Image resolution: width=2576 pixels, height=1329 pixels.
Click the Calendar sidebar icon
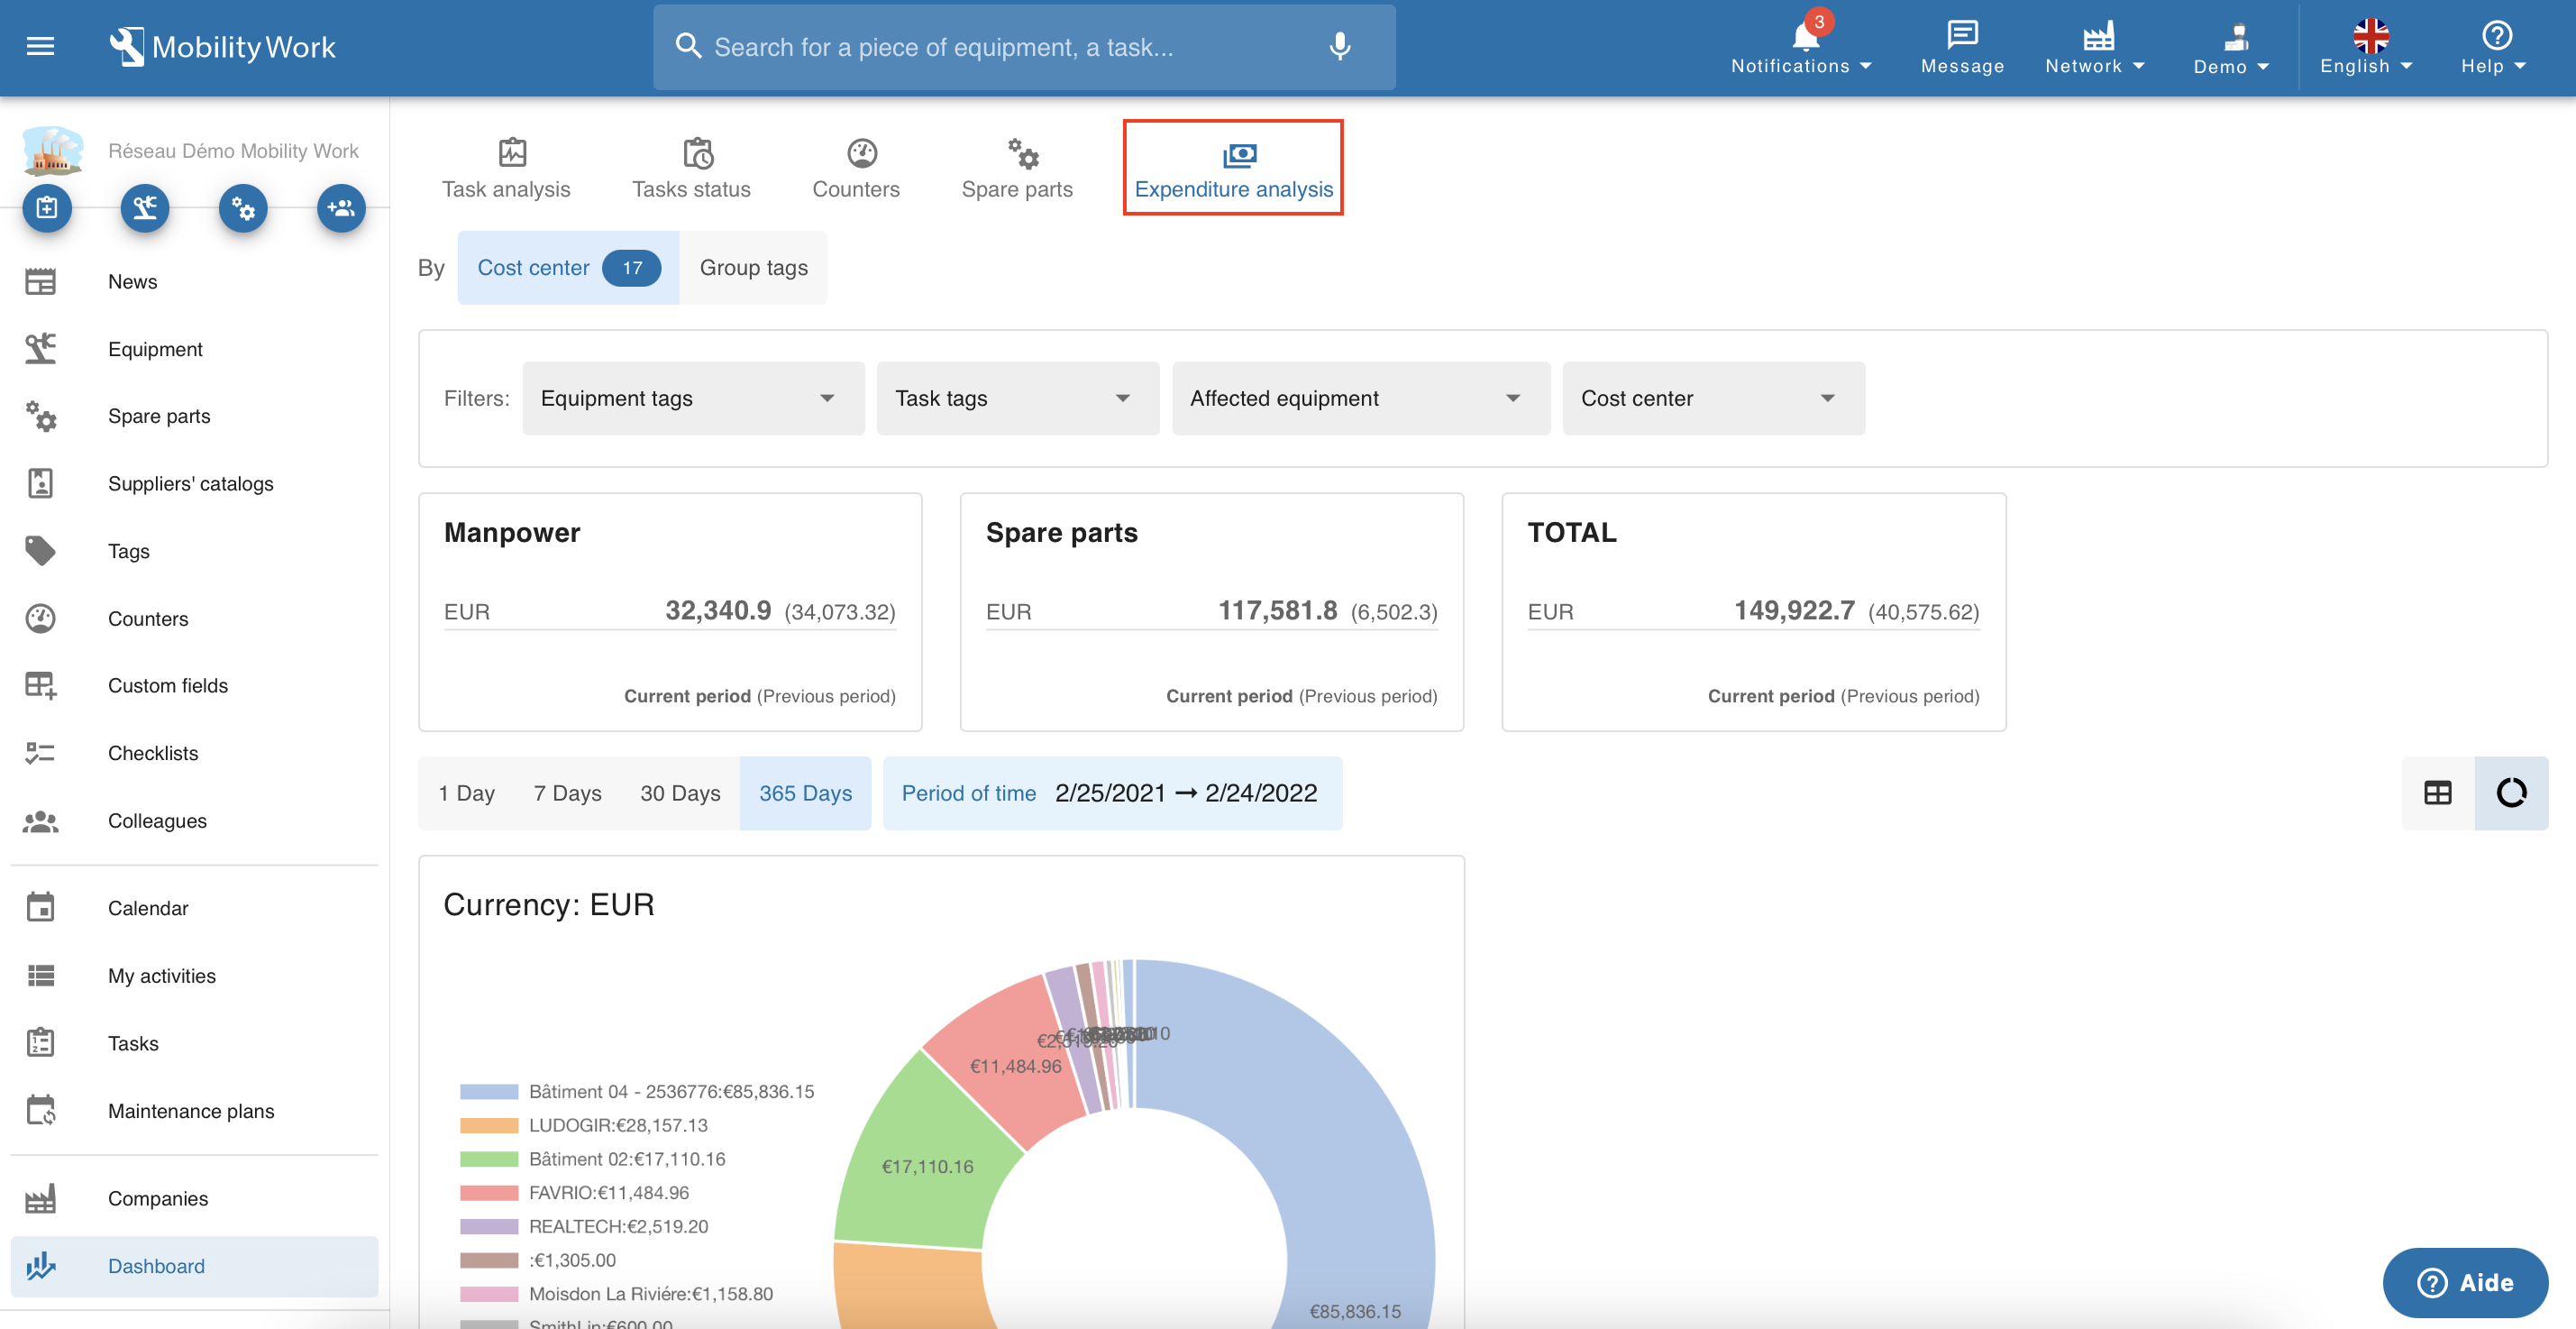coord(40,908)
